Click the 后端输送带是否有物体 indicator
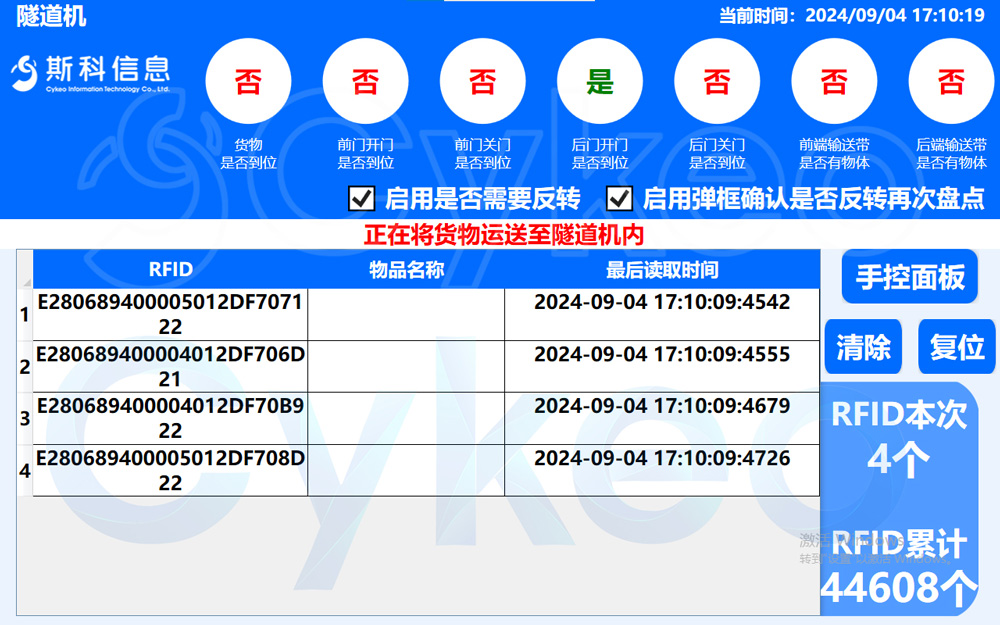This screenshot has height=625, width=1000. coord(951,80)
